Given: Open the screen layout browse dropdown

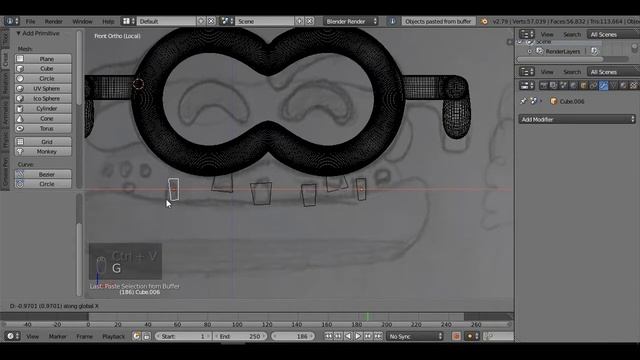Looking at the screenshot, I should (x=129, y=21).
